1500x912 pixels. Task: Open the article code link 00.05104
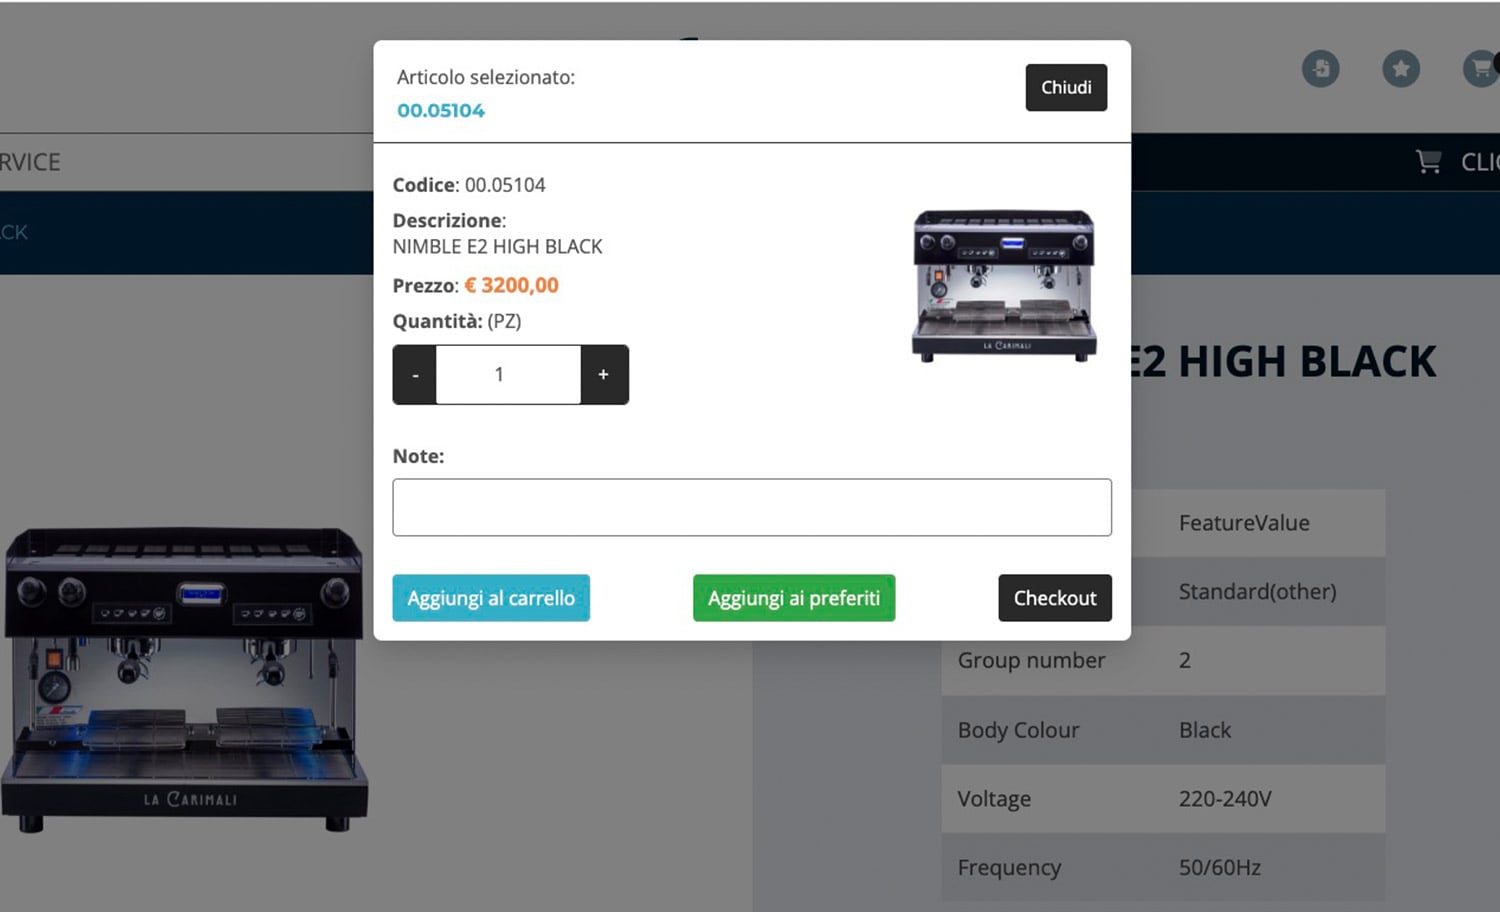coord(441,111)
